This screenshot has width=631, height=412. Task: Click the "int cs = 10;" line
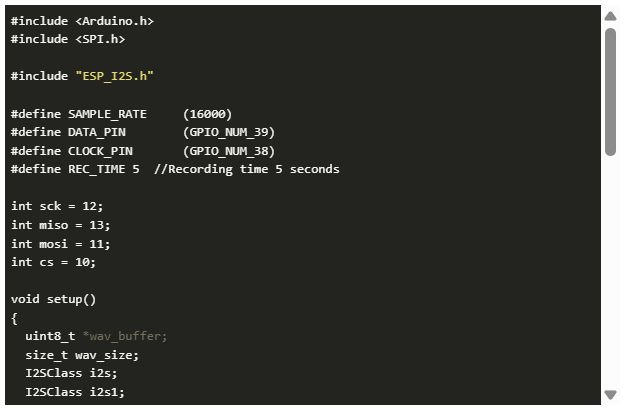point(53,262)
